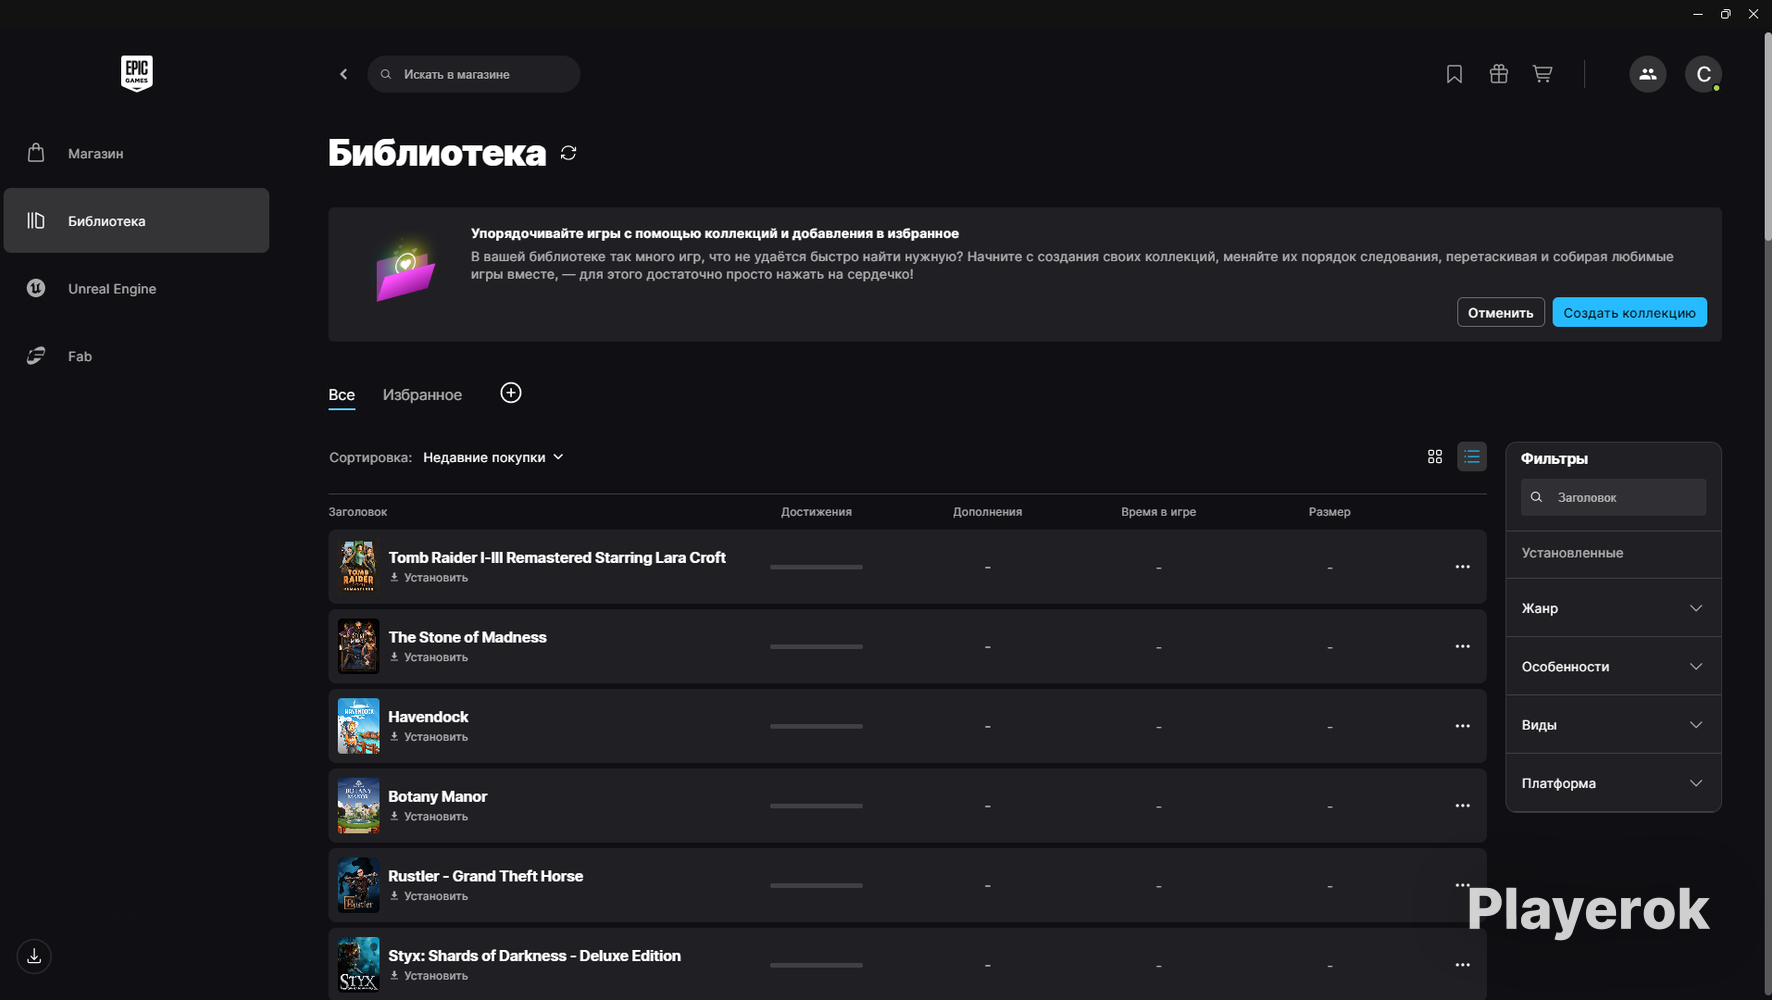Focus the Заголовок filter search field
Image resolution: width=1772 pixels, height=1000 pixels.
coord(1613,497)
